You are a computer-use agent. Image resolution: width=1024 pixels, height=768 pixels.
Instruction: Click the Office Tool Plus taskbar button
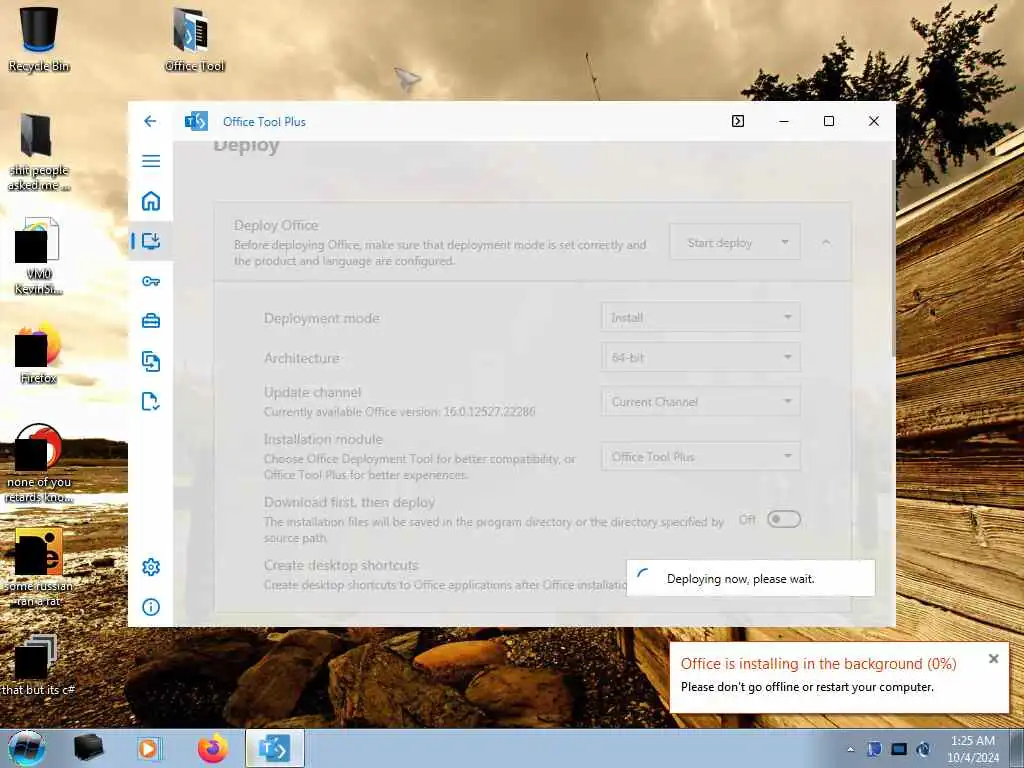click(x=274, y=748)
